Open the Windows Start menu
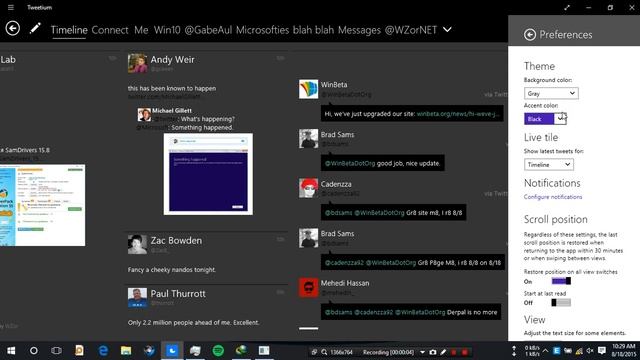Image resolution: width=640 pixels, height=360 pixels. click(x=11, y=351)
